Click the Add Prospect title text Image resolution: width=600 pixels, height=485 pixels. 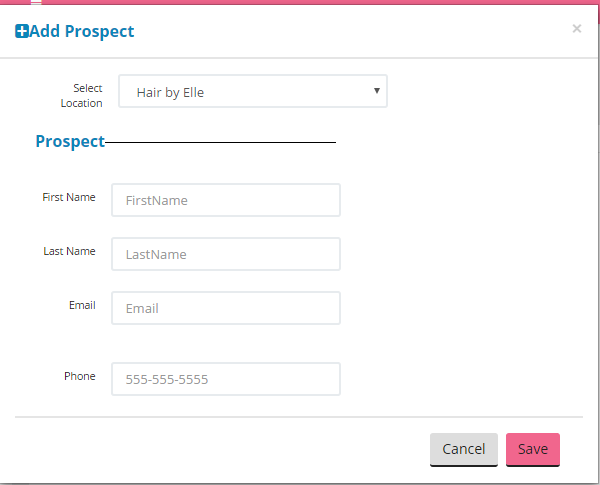point(82,32)
